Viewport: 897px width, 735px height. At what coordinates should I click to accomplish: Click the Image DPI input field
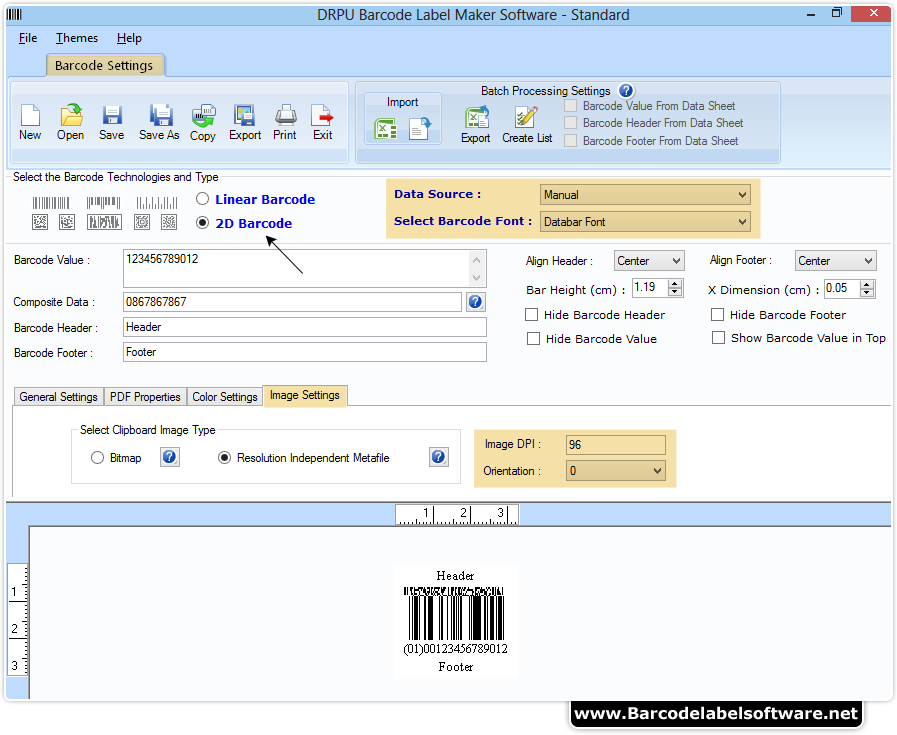(x=616, y=444)
